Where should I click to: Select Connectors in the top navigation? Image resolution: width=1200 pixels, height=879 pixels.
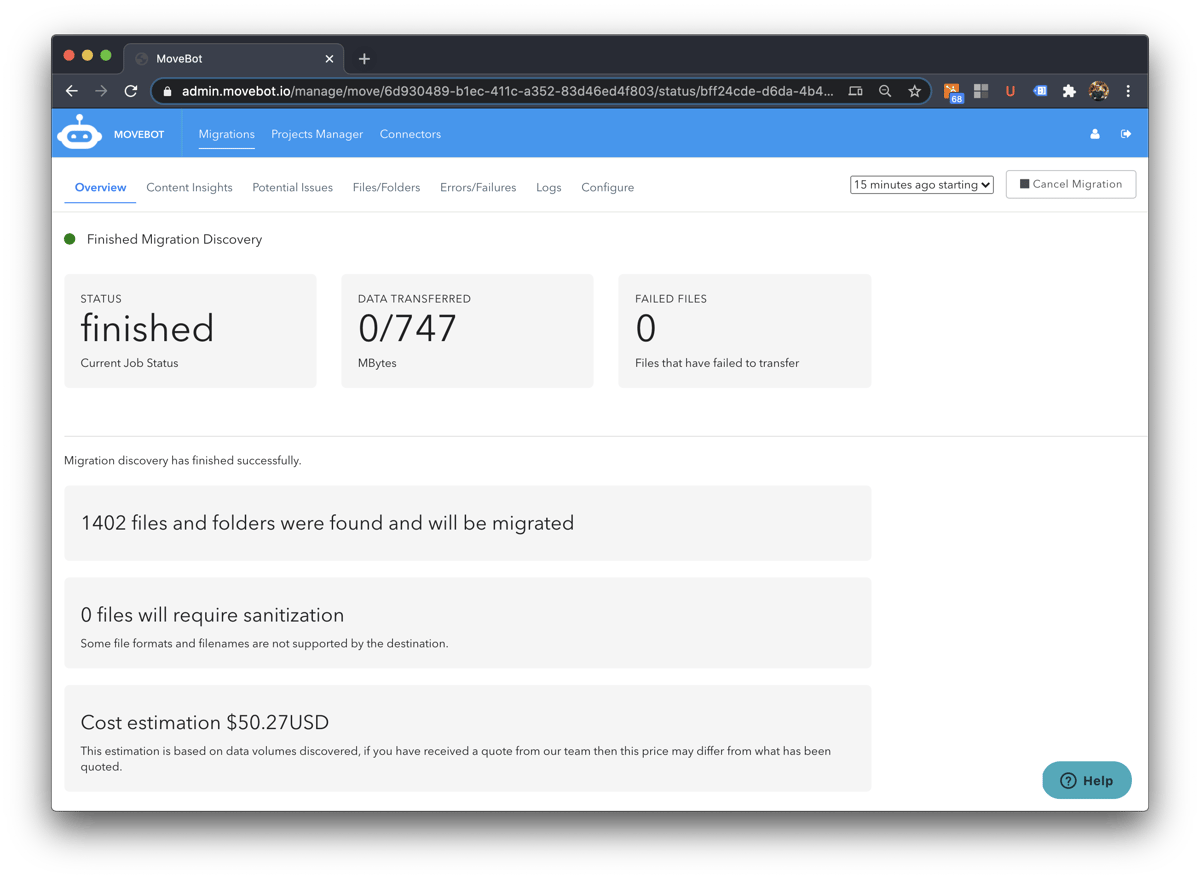[x=410, y=133]
